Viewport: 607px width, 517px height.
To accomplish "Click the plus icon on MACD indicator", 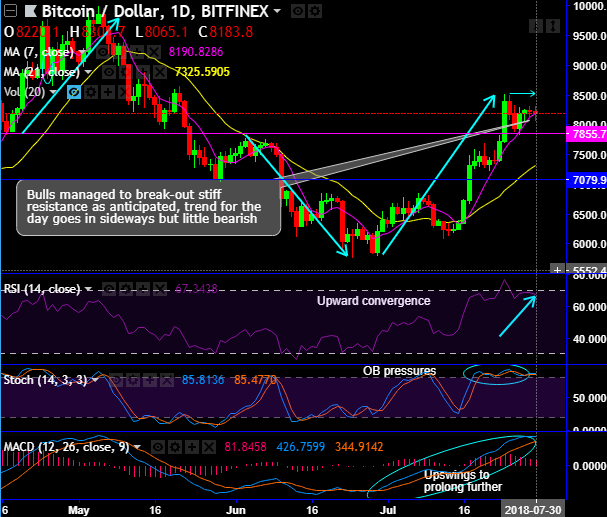I will click(192, 448).
